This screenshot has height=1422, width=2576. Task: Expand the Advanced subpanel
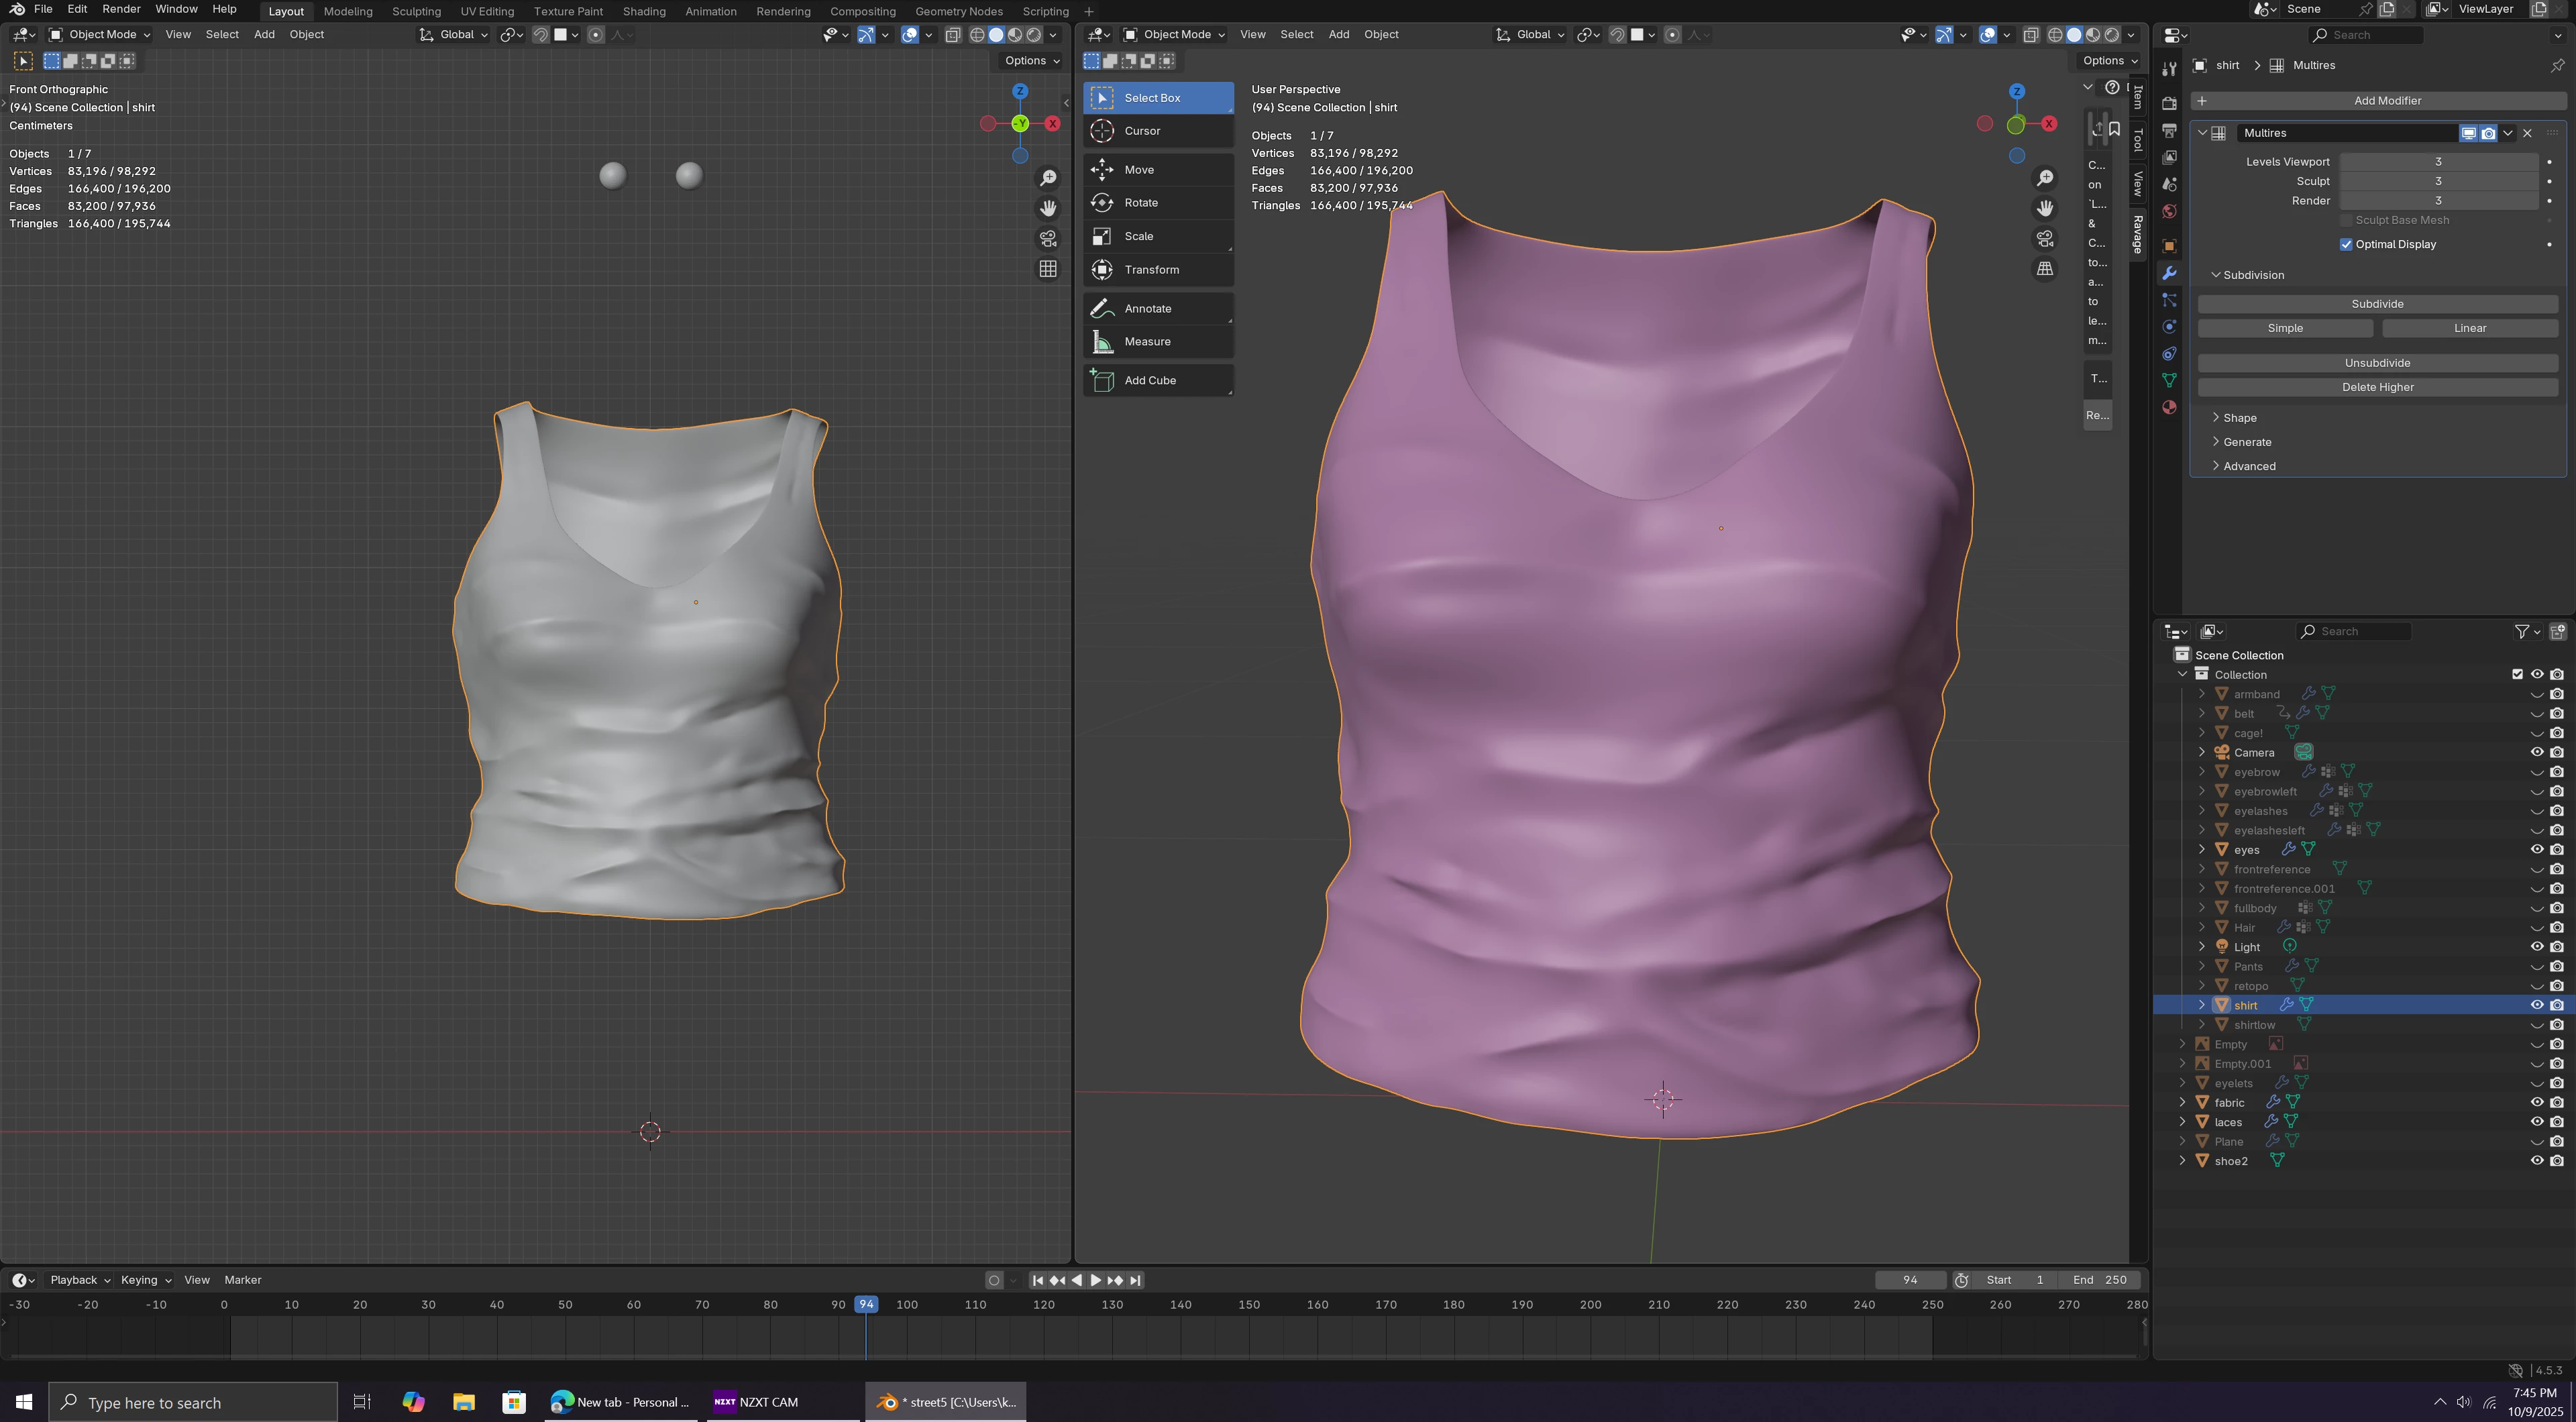tap(2248, 467)
